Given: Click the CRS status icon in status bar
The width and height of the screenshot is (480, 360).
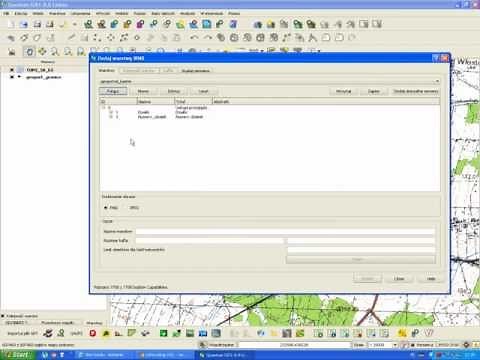Looking at the screenshot, I should (466, 345).
